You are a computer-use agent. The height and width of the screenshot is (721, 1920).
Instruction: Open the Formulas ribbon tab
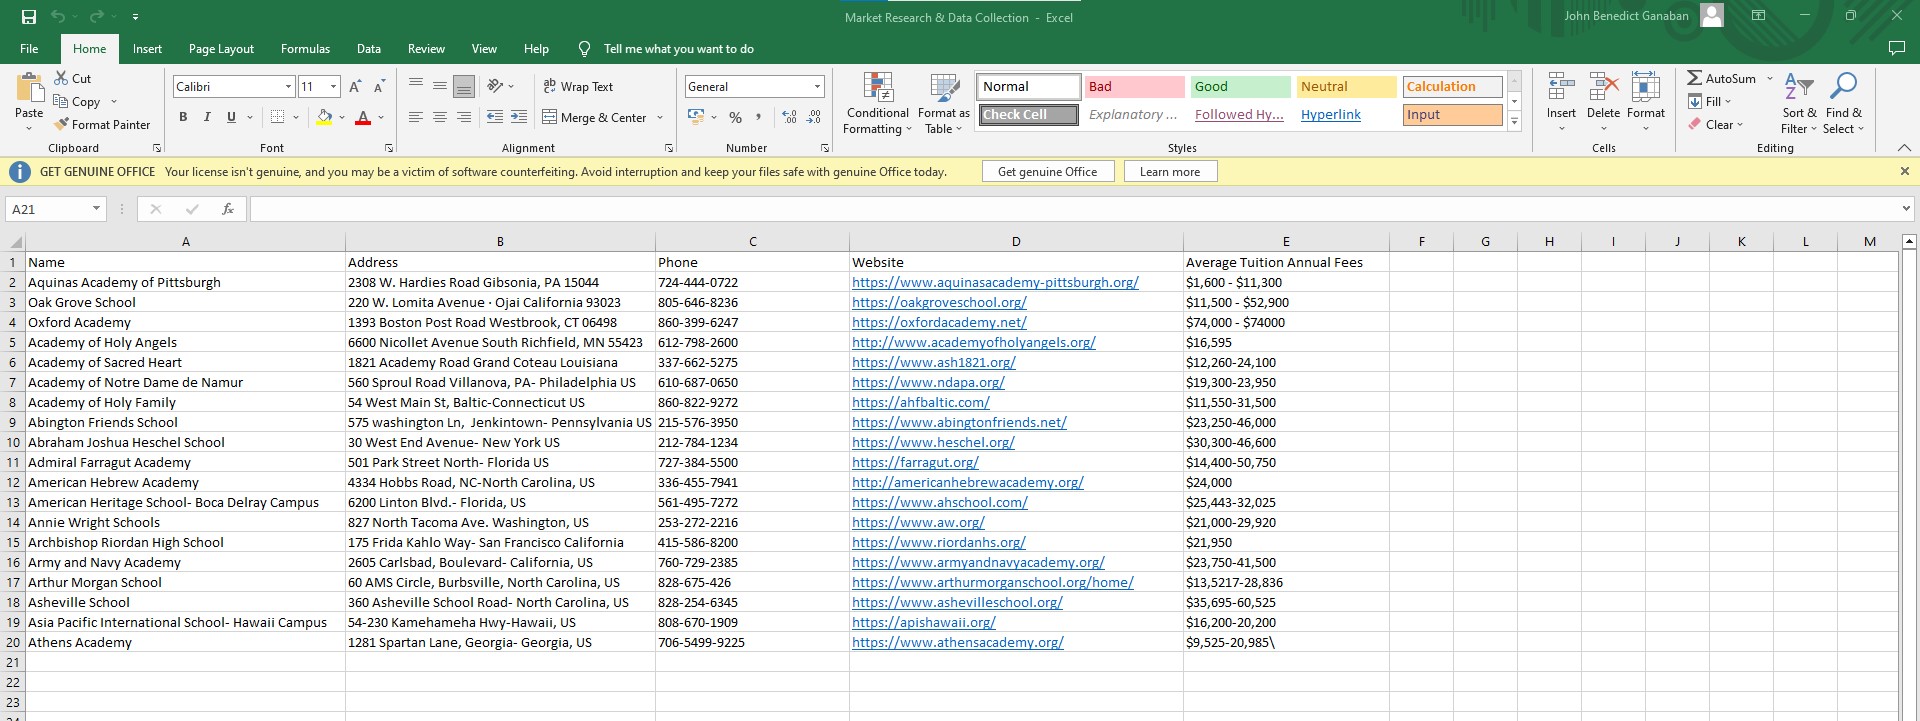pos(305,49)
